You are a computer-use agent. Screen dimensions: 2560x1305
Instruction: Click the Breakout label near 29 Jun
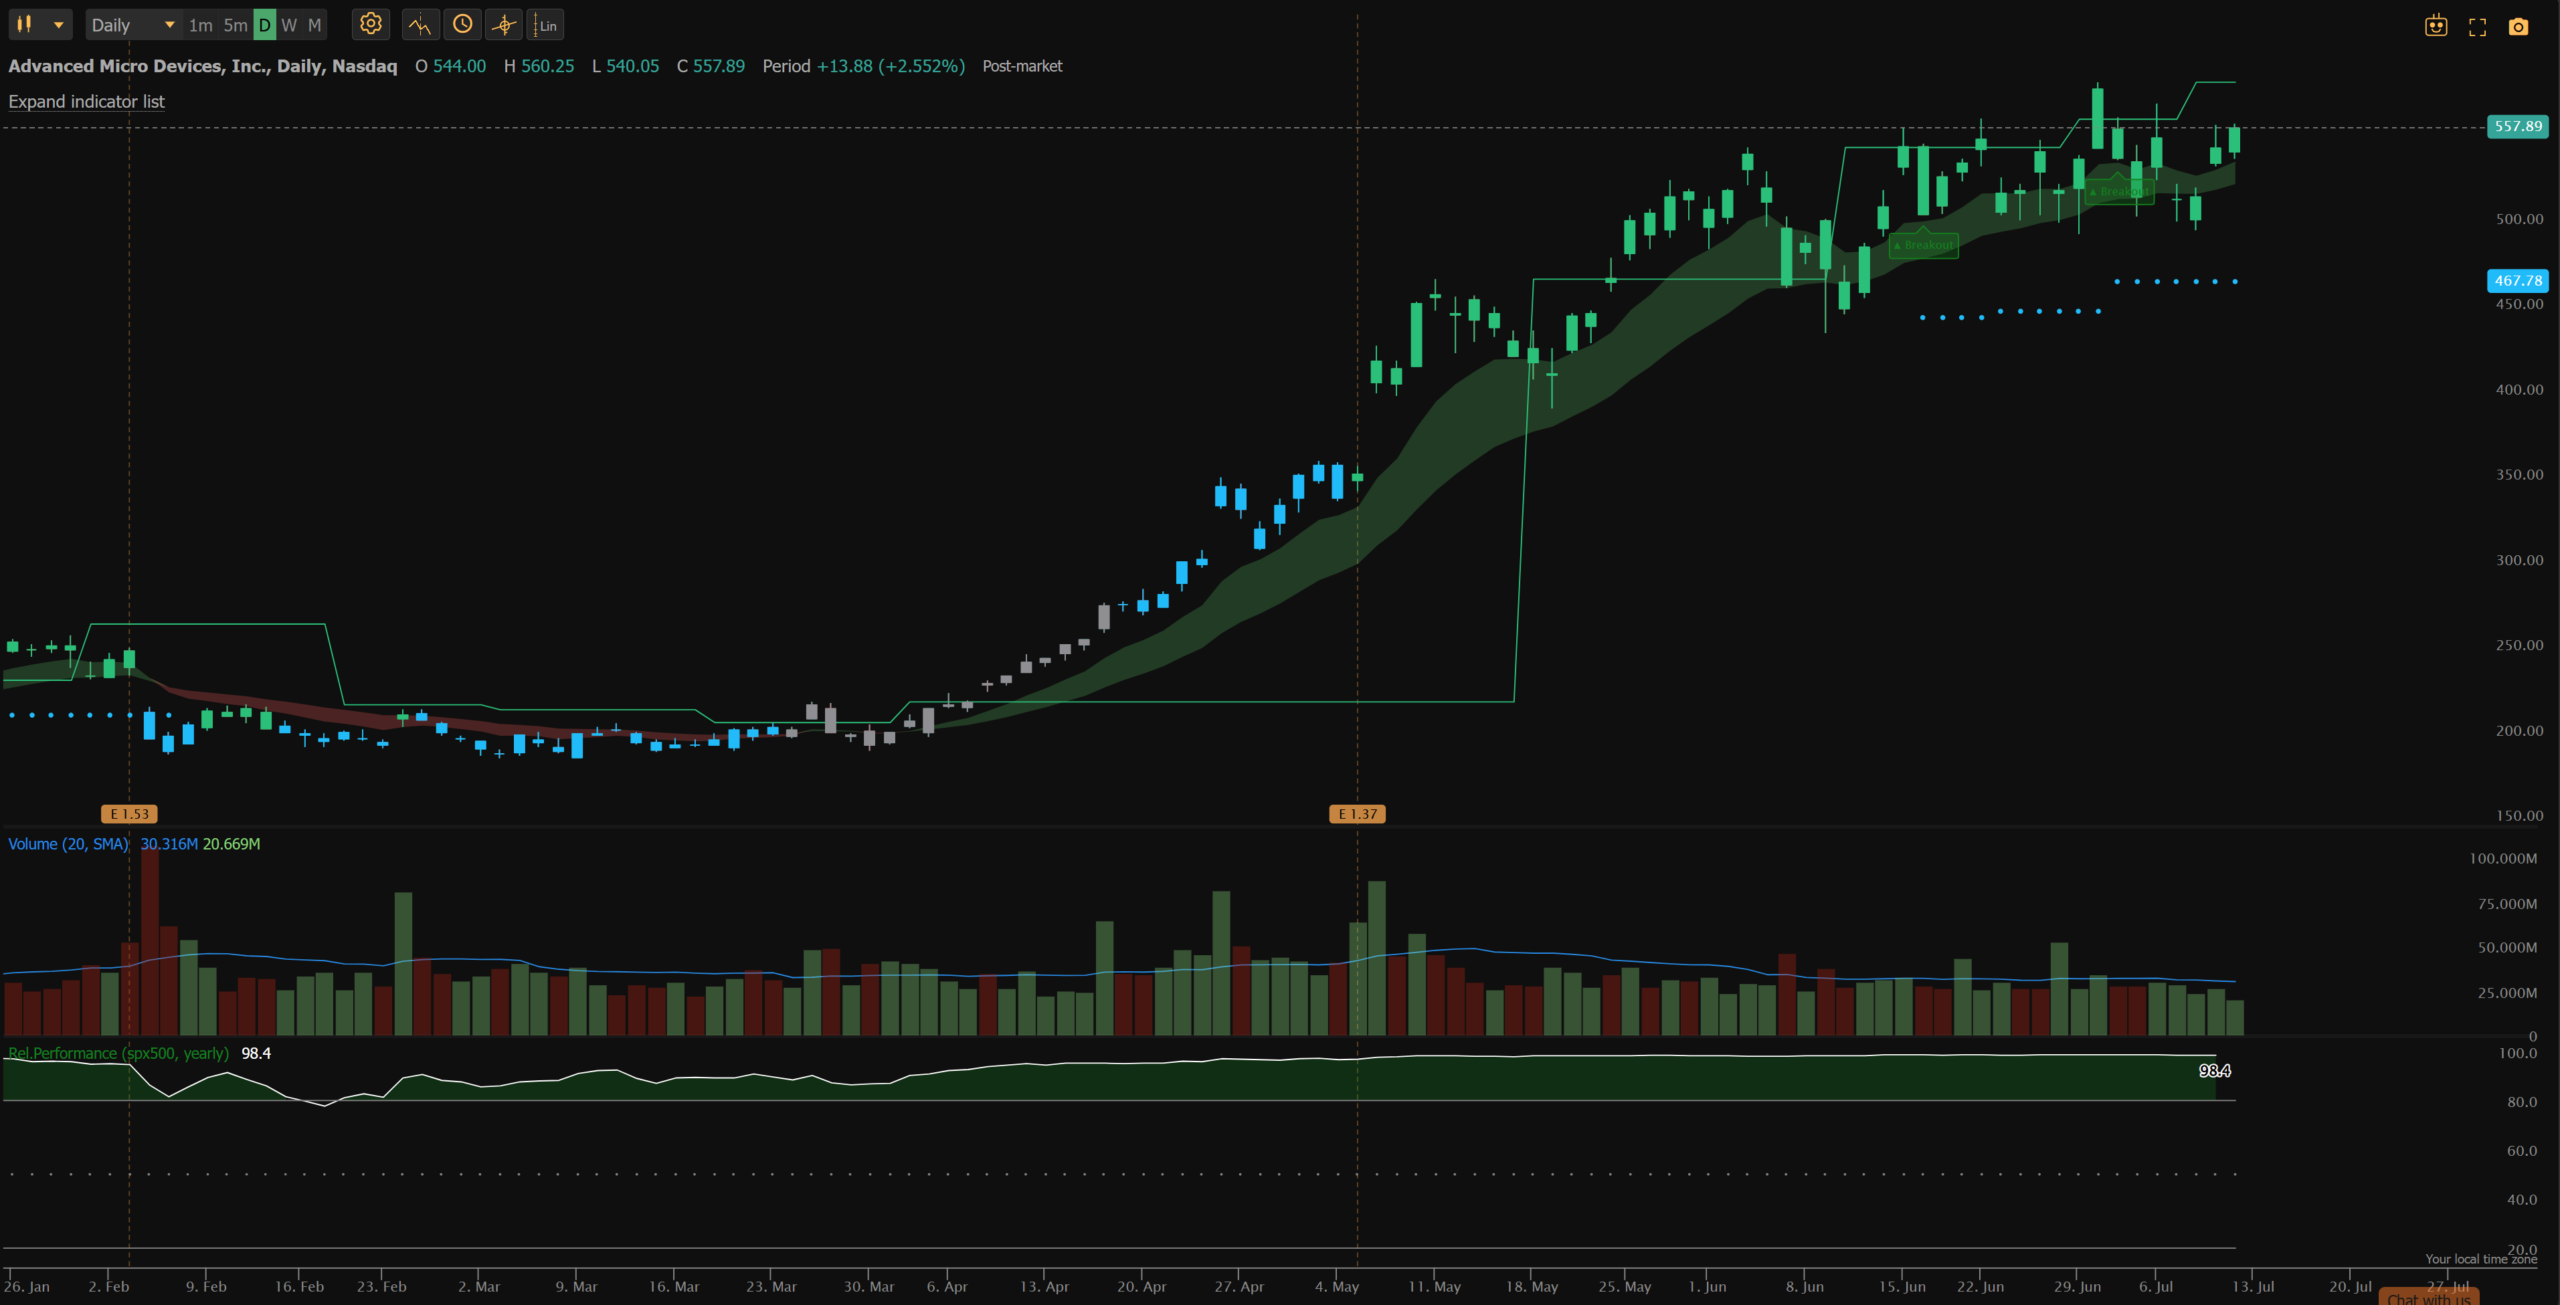2119,191
